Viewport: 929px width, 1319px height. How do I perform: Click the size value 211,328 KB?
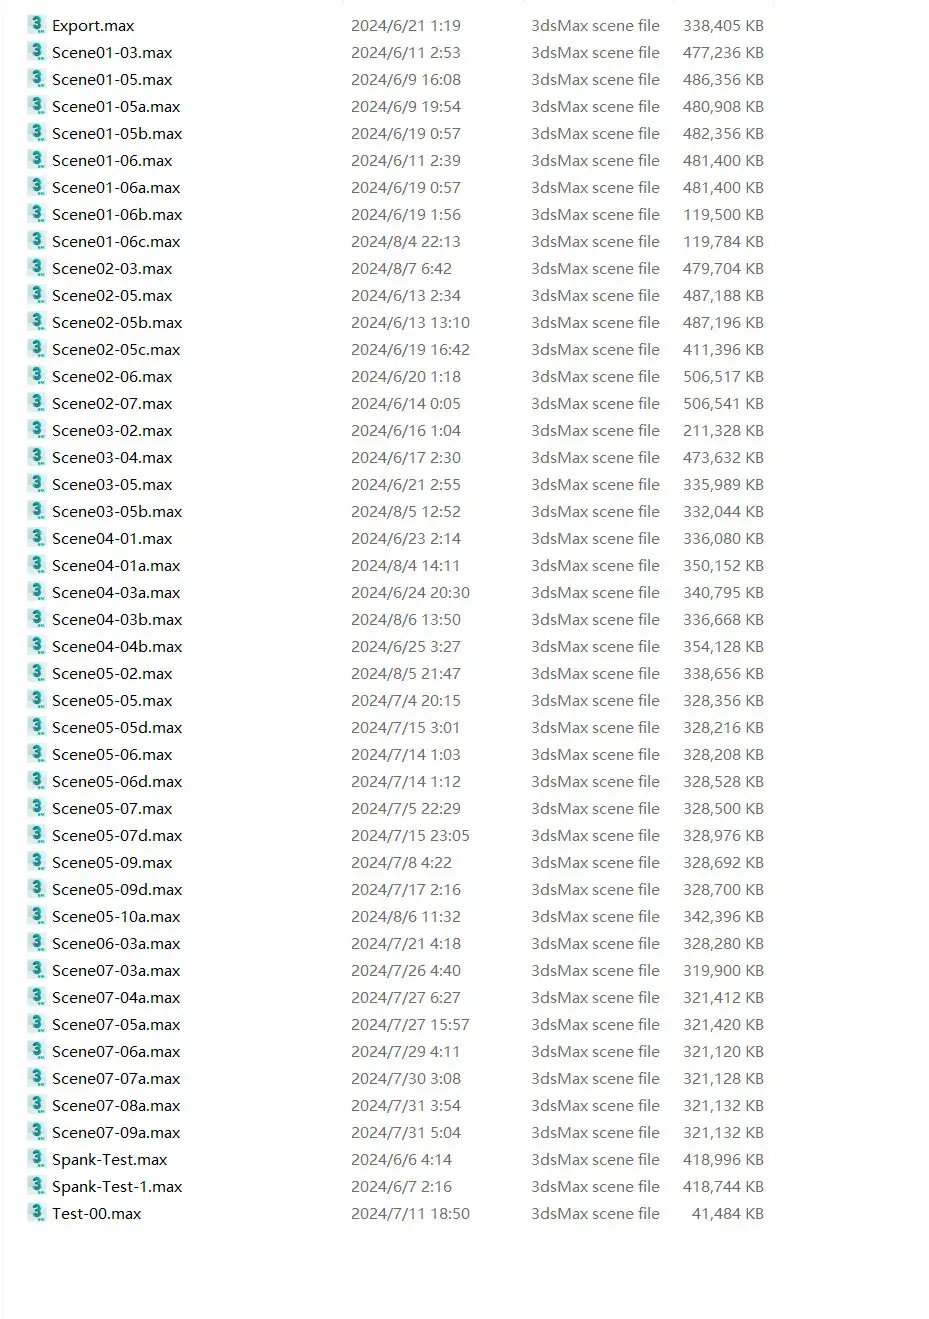(x=723, y=430)
